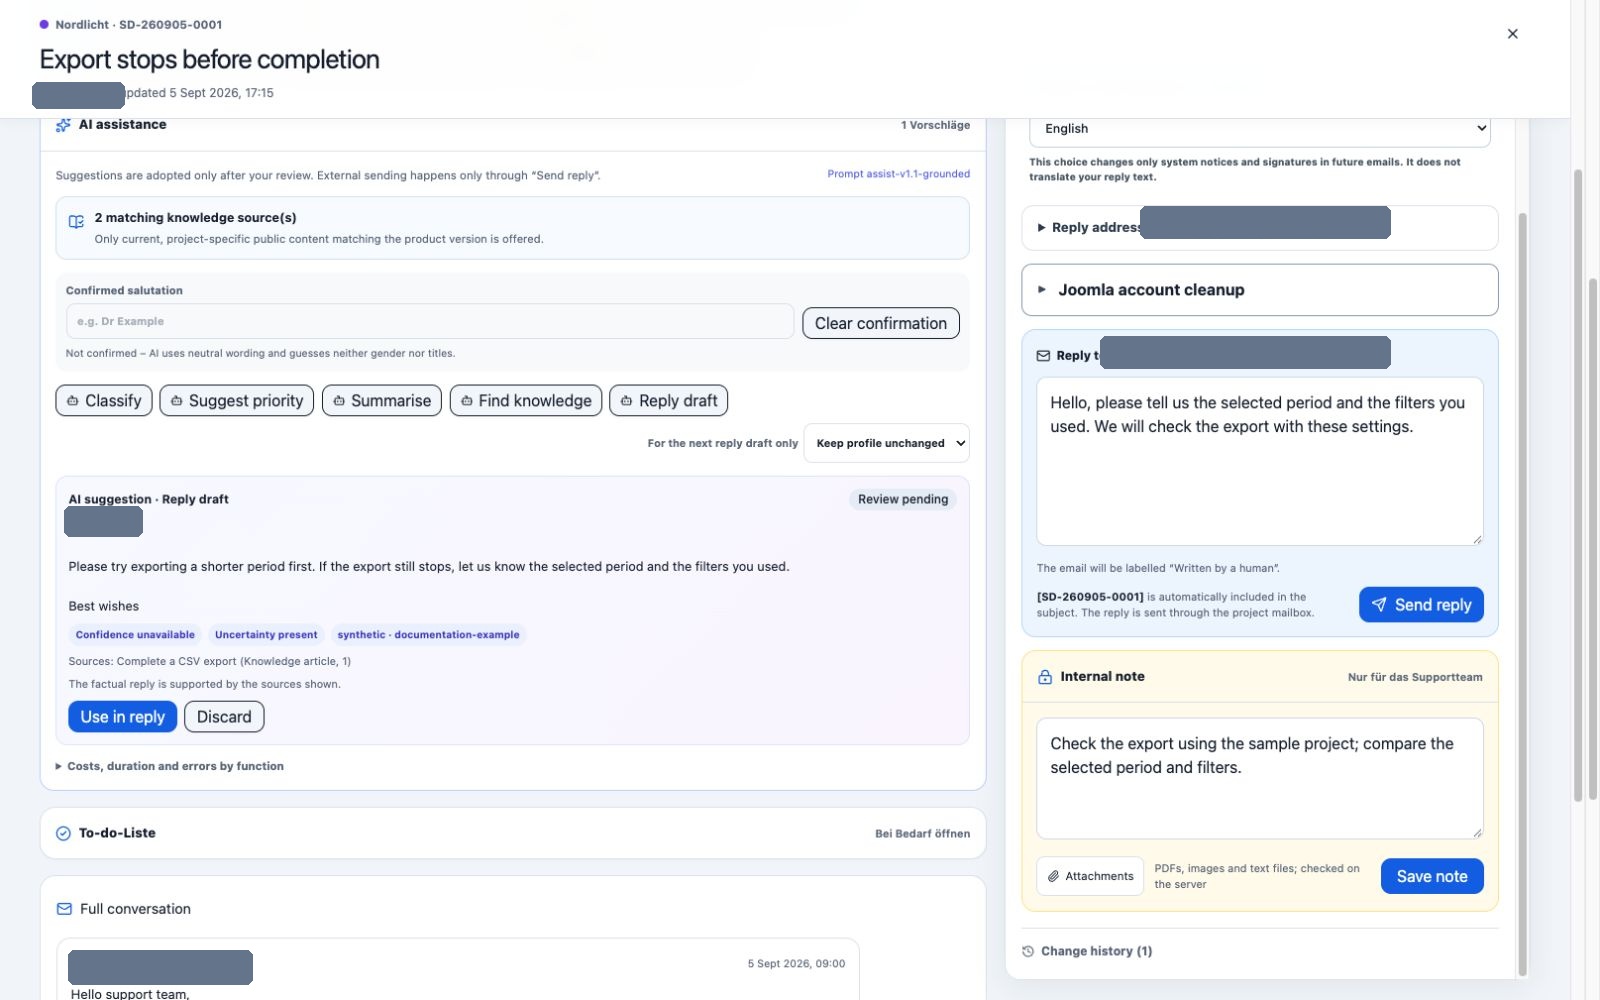Click the Change history clock icon
Viewport: 1600px width, 1000px height.
point(1028,951)
